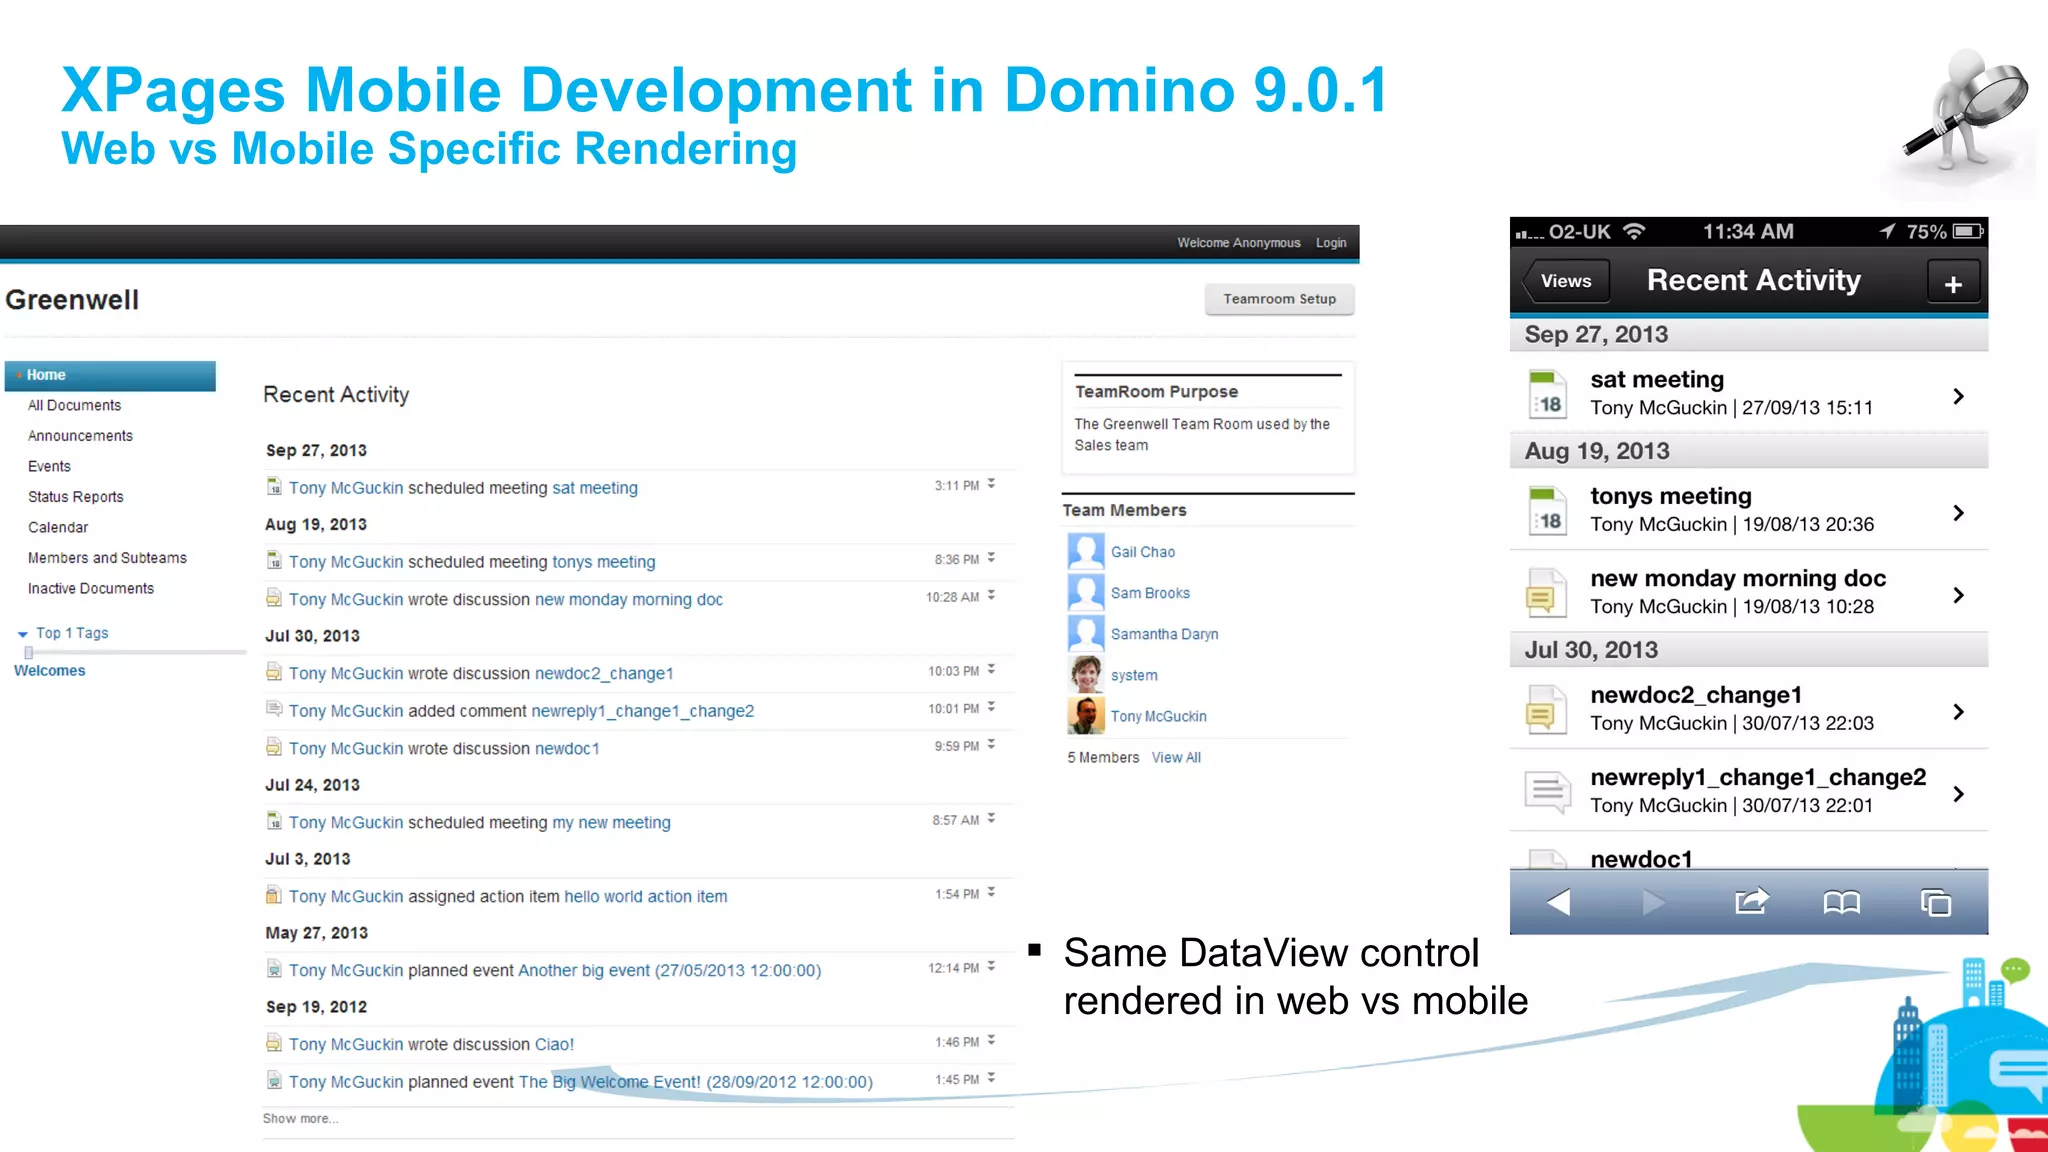Open the sat meeting link
This screenshot has height=1152, width=2048.
[x=595, y=488]
